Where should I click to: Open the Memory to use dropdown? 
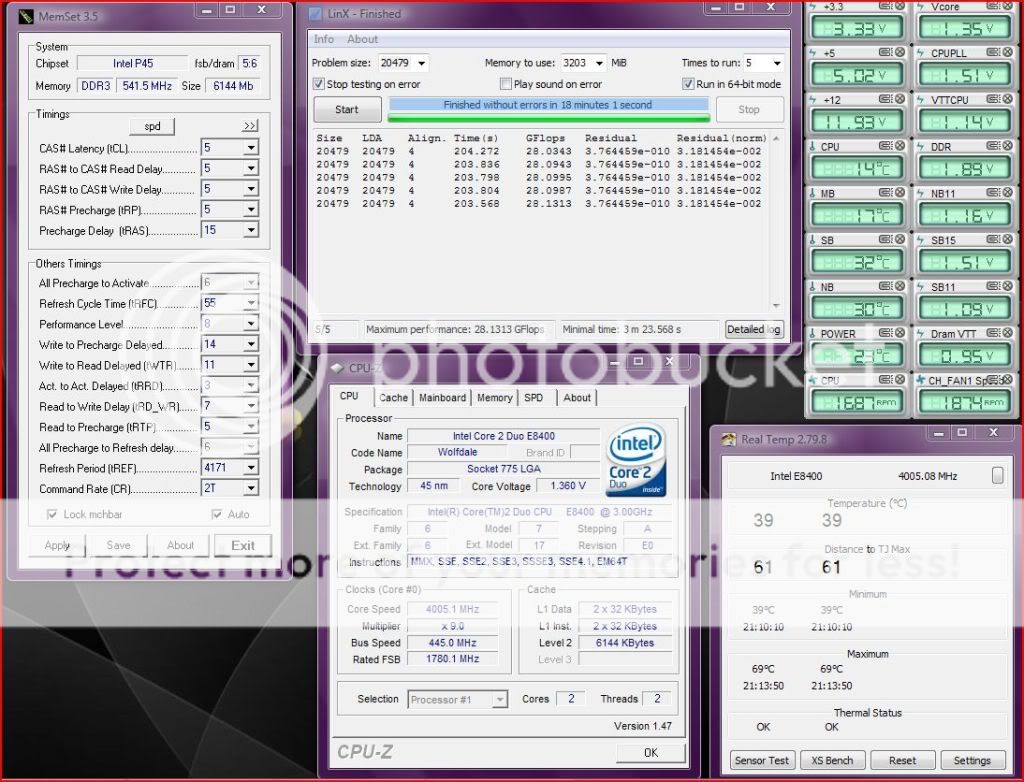click(600, 63)
